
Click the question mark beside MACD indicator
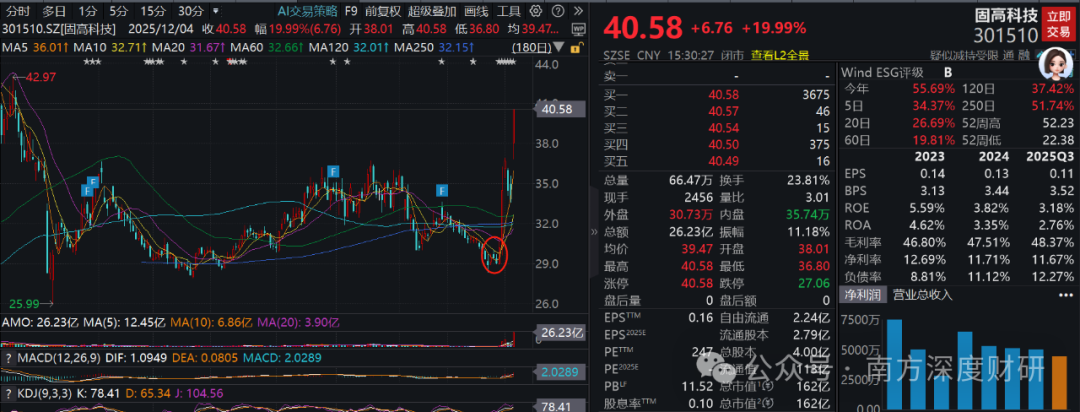8,357
